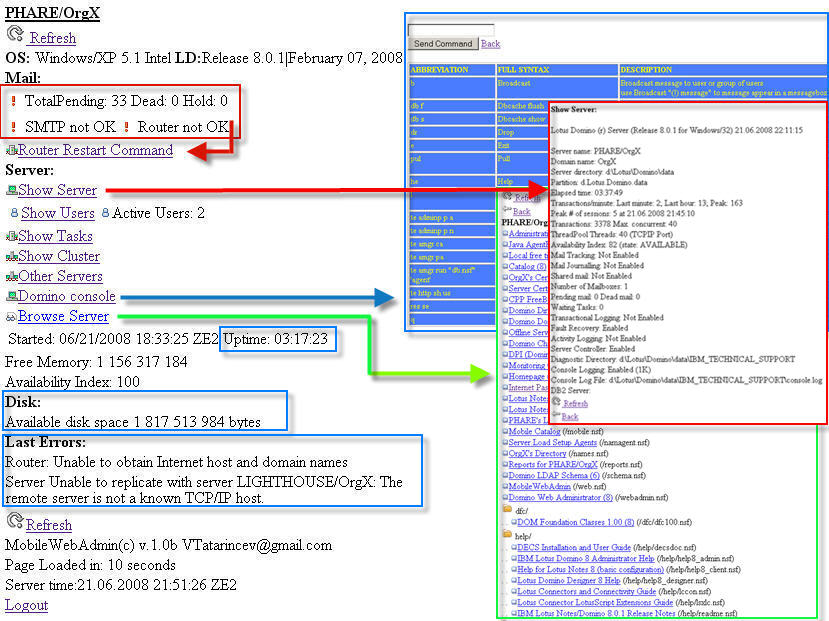Open the Help for Lotus Notes 8 link

tap(590, 569)
